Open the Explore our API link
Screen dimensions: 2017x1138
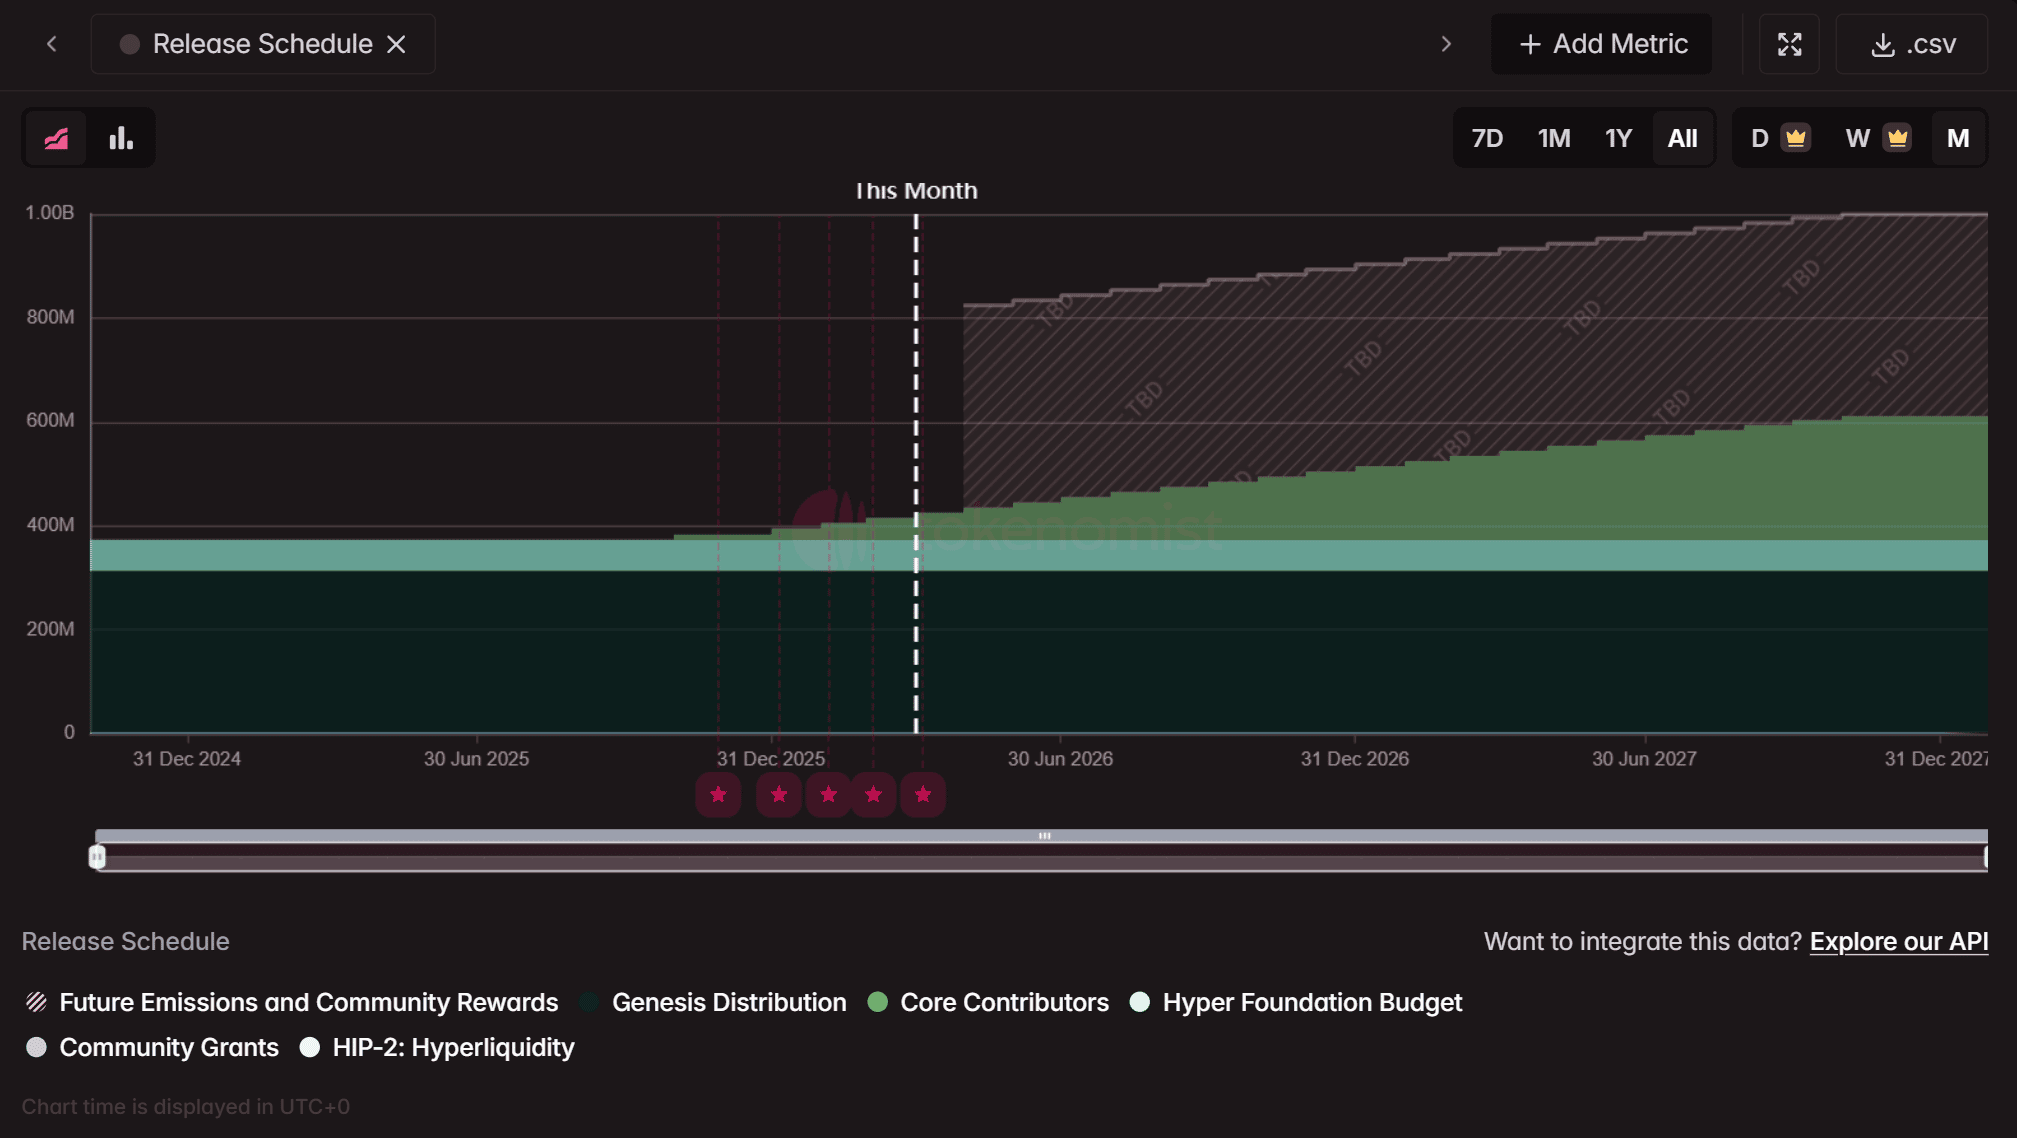tap(1898, 941)
